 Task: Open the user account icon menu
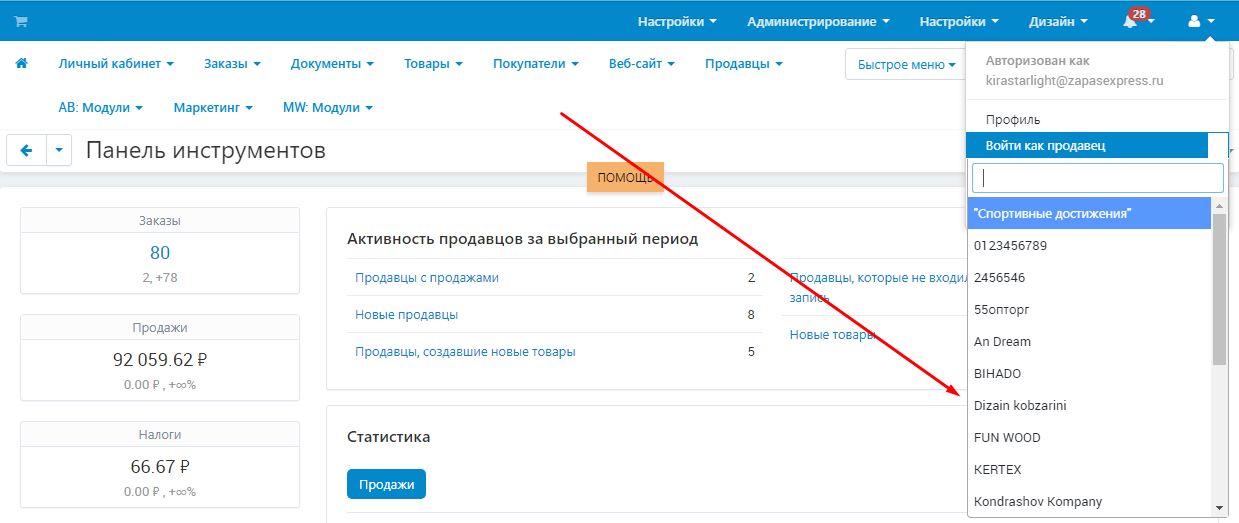[1200, 21]
